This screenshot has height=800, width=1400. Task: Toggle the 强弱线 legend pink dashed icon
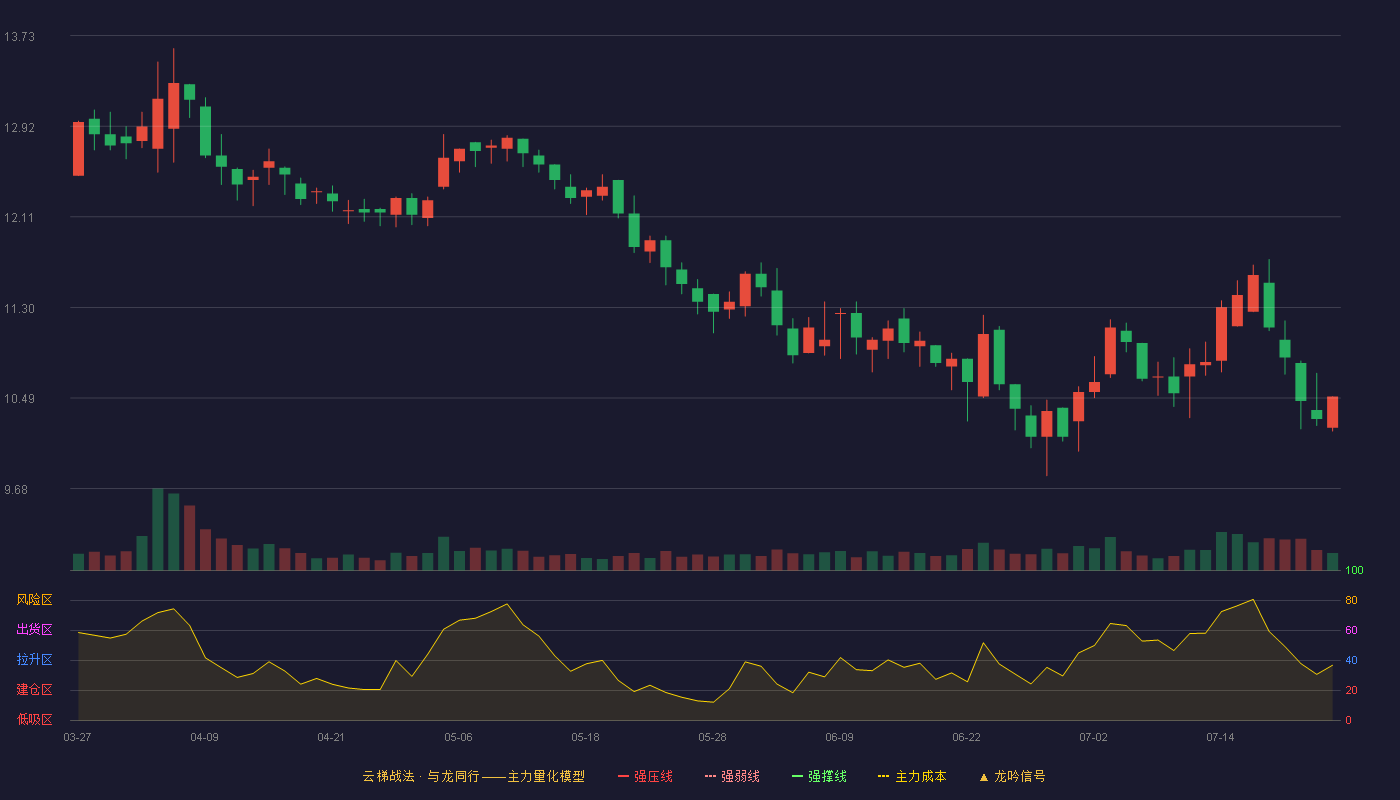[711, 776]
